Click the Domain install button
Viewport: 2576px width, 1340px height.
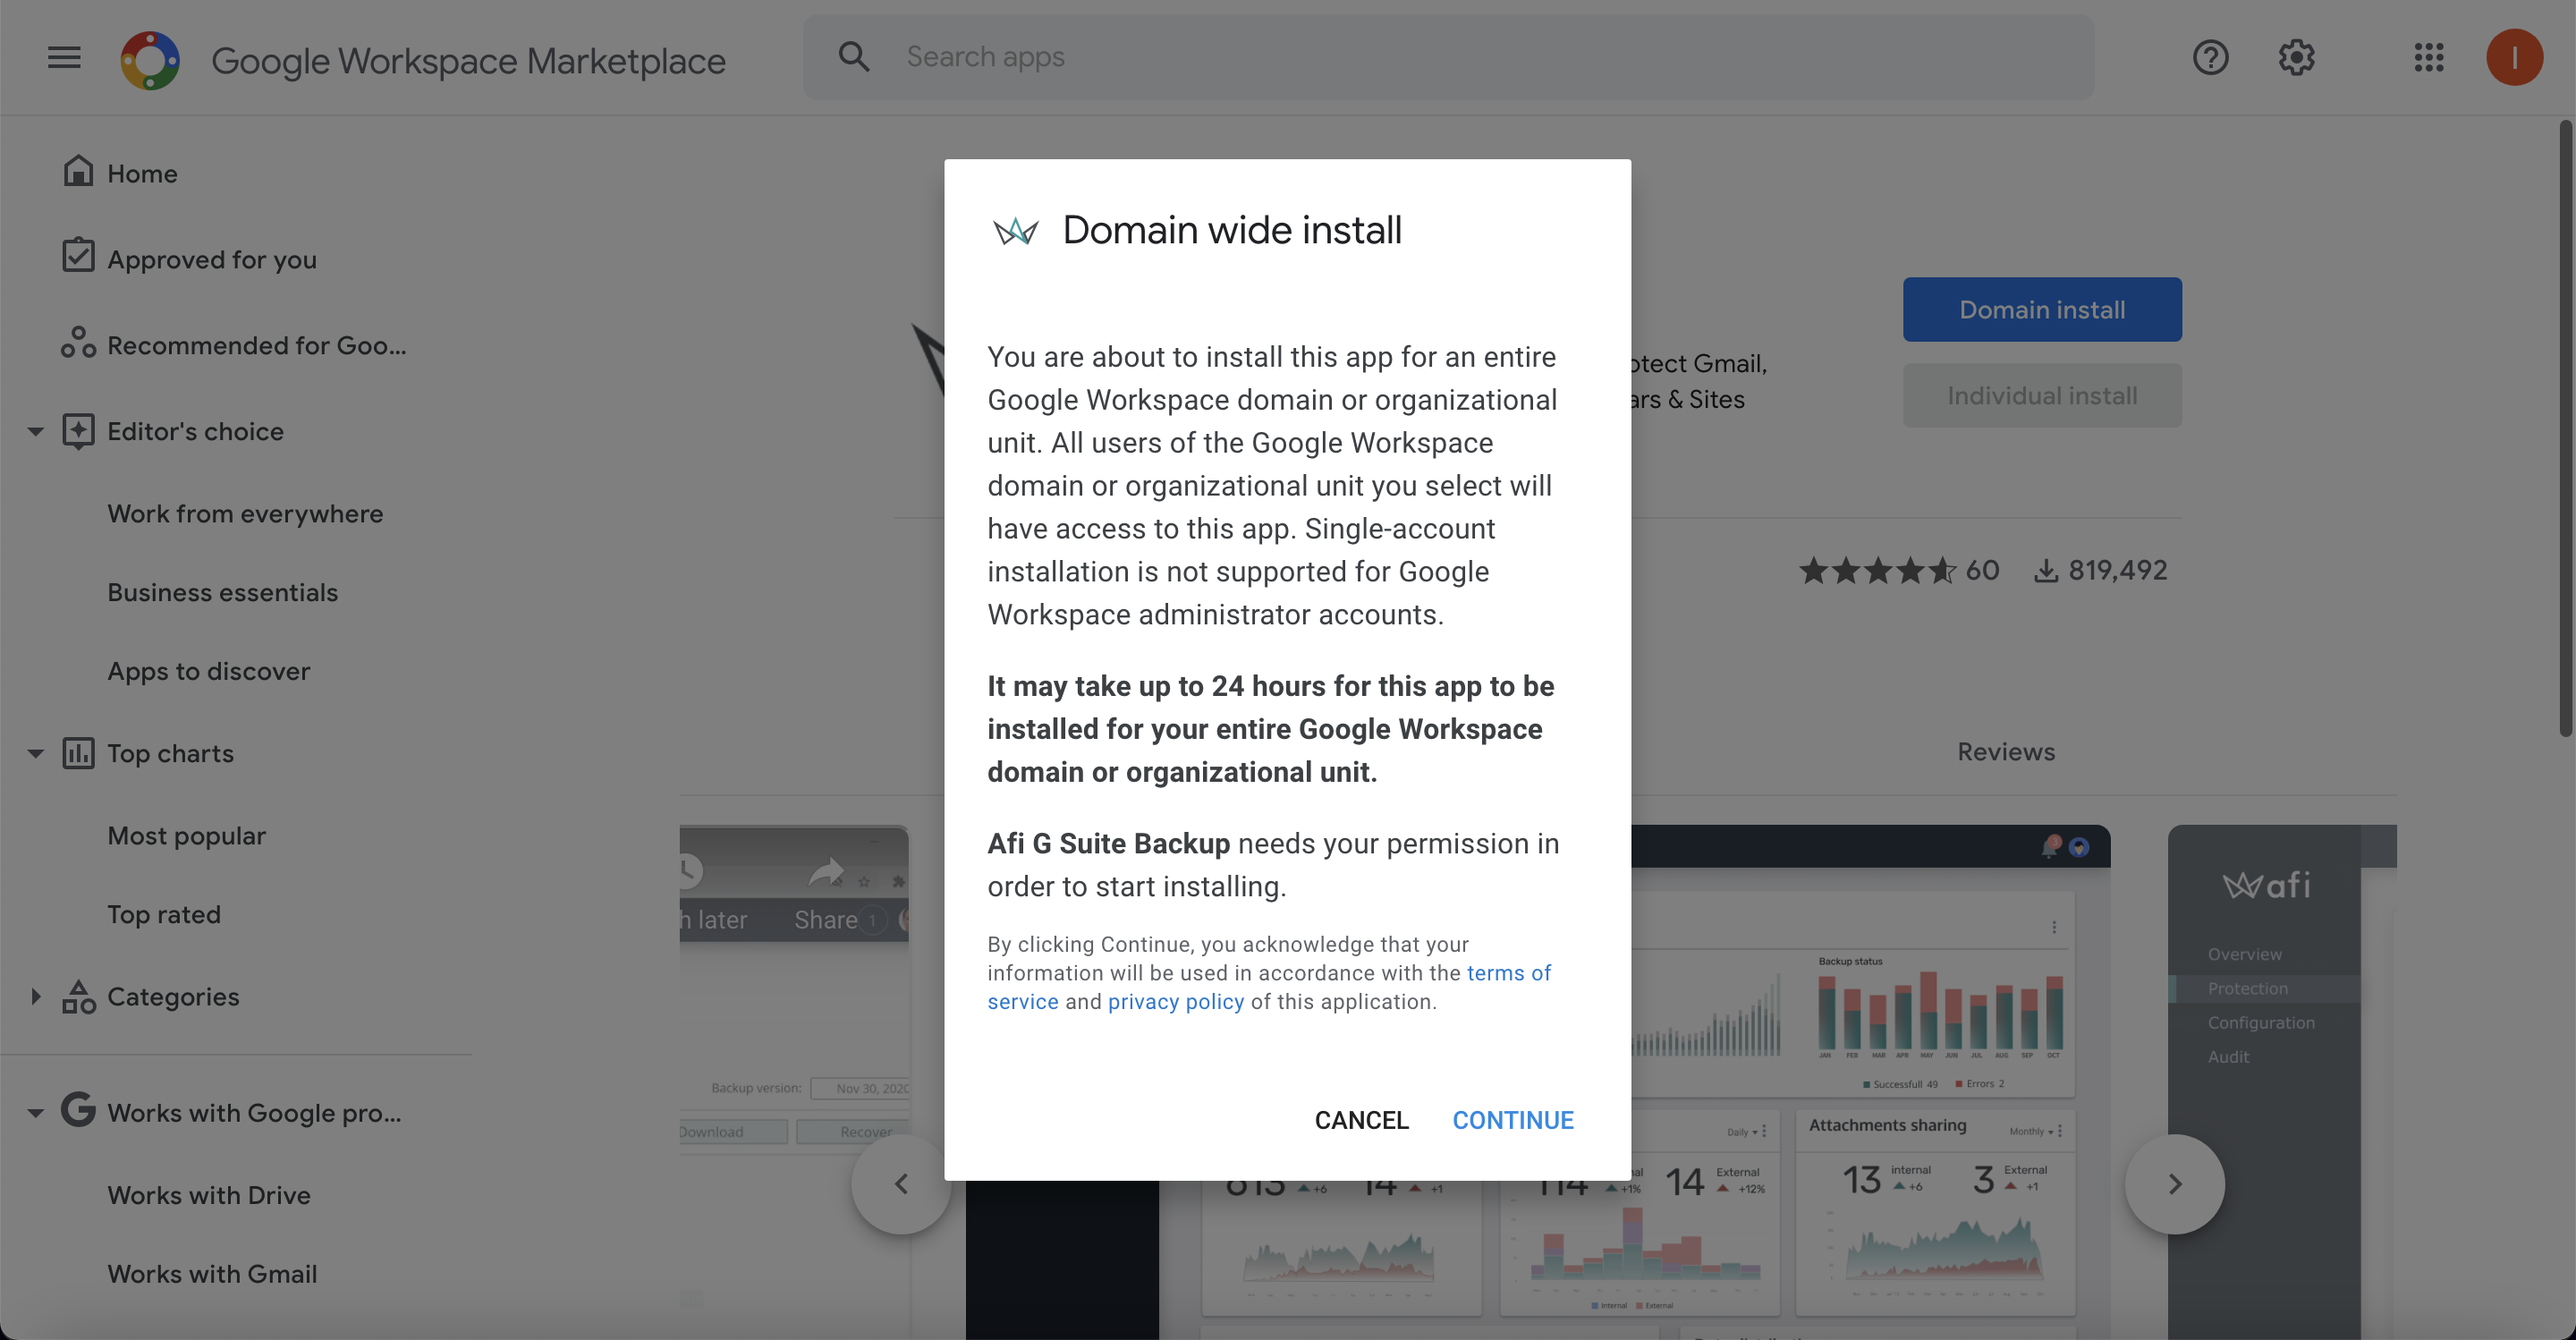(2041, 309)
